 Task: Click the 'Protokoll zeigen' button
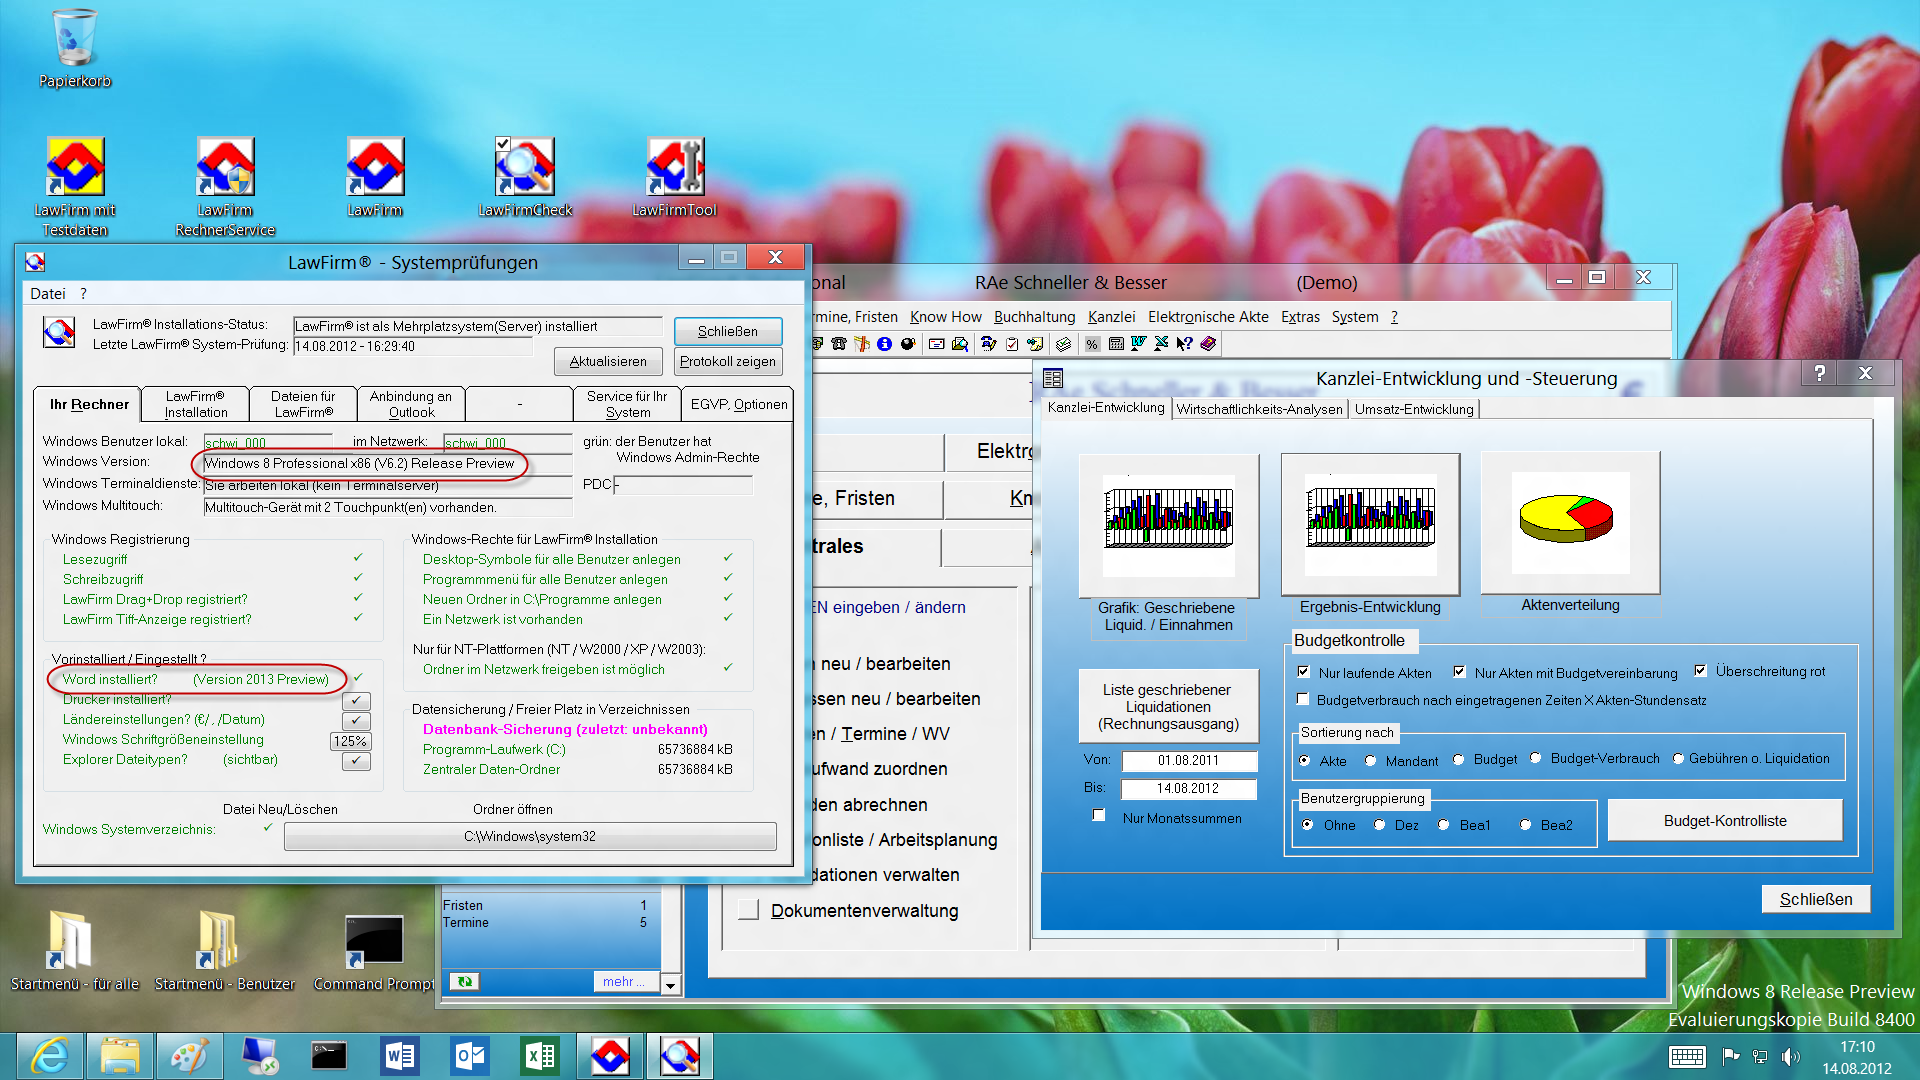(727, 361)
